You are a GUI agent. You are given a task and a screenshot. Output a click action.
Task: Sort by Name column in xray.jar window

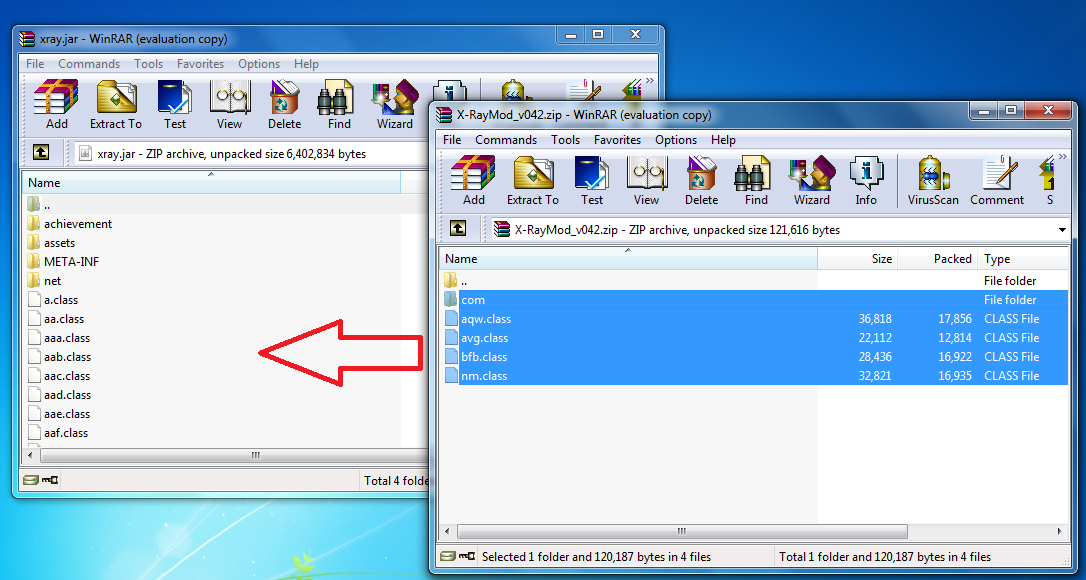point(211,183)
